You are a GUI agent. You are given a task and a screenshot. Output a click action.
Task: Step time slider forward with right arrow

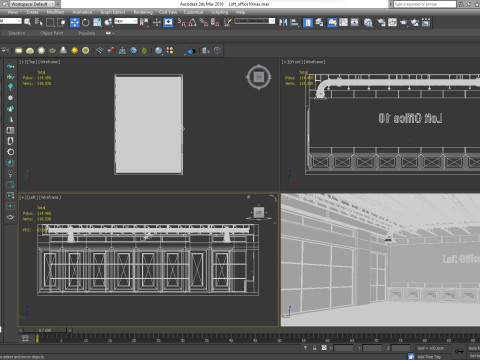click(x=70, y=330)
